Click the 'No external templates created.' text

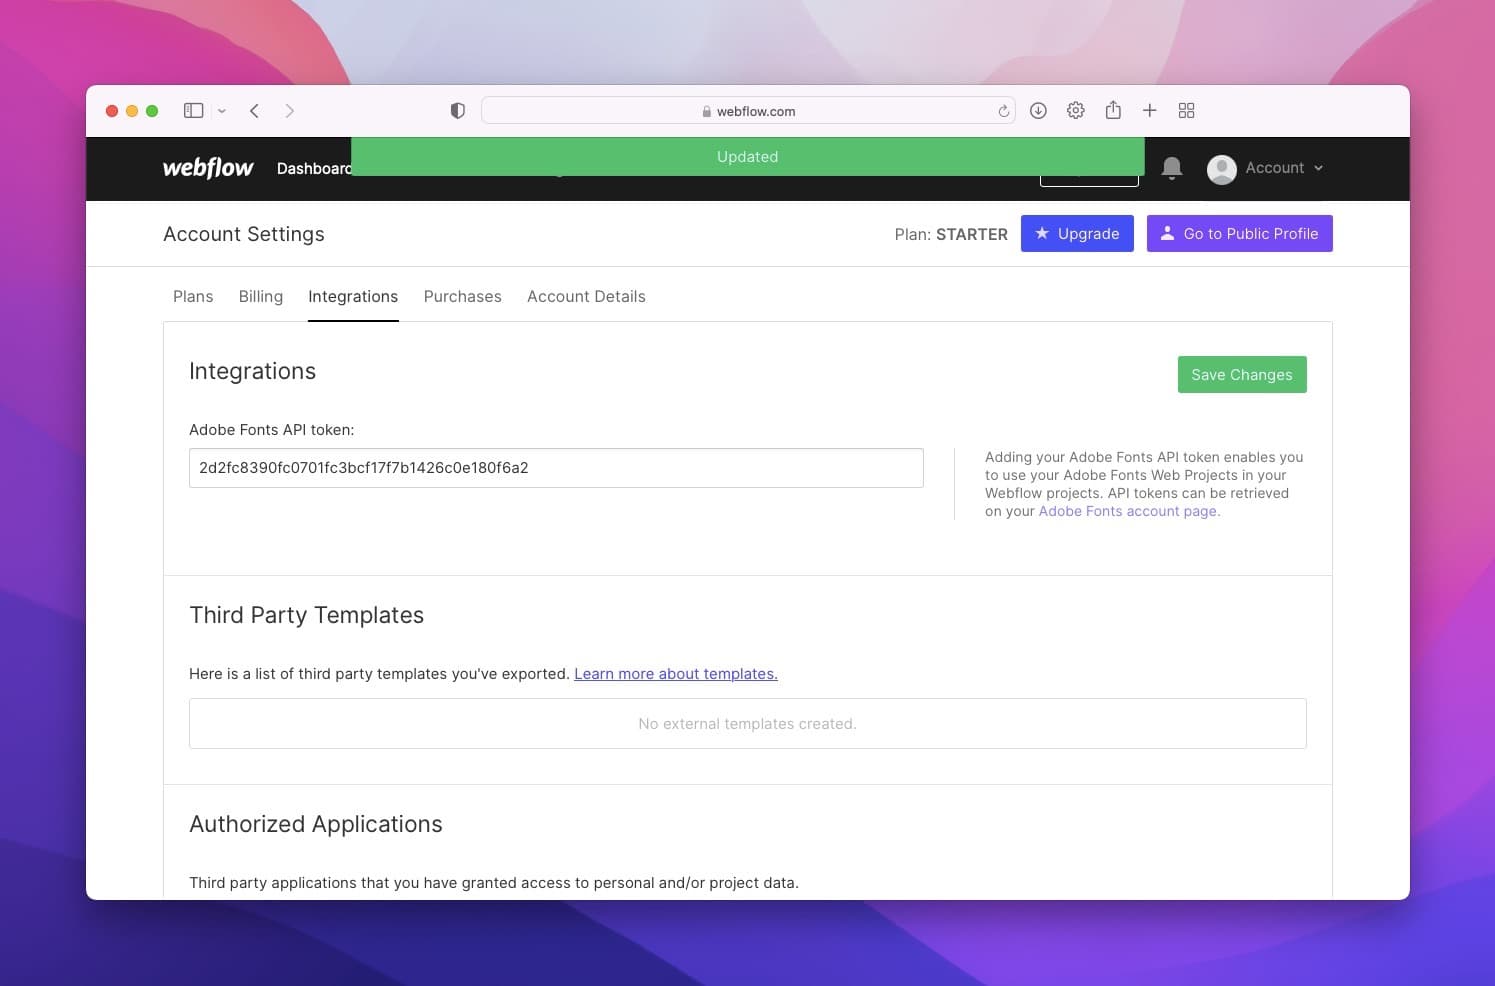(748, 724)
